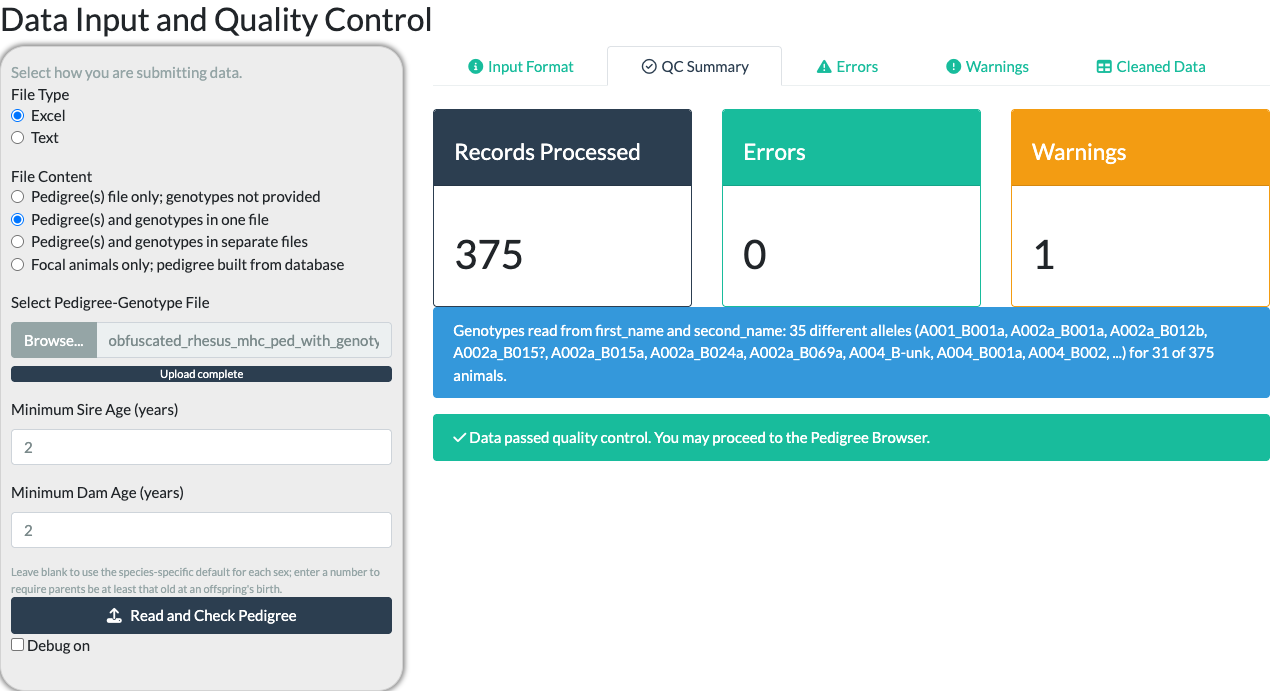This screenshot has height=691, width=1270.
Task: Choose Focal animals only option
Action: [x=17, y=265]
